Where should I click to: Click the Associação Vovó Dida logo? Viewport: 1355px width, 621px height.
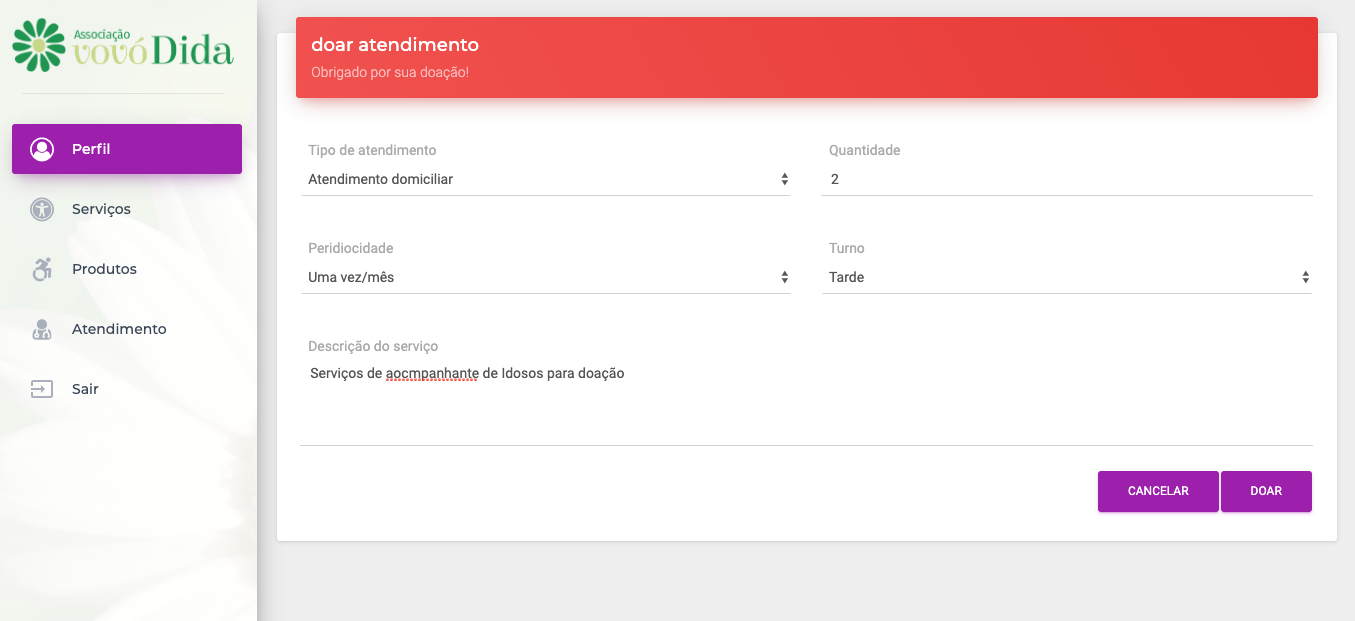122,46
